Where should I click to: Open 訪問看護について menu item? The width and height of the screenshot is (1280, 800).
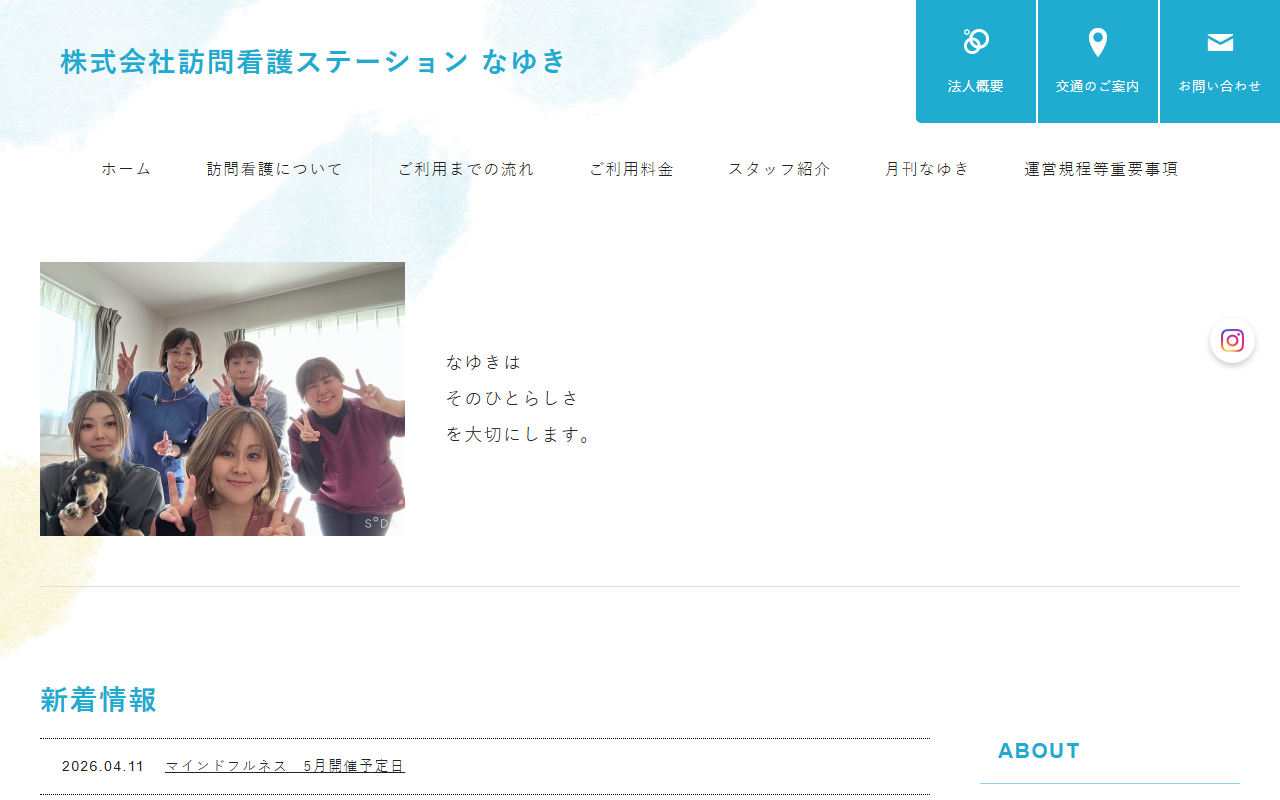[x=275, y=169]
